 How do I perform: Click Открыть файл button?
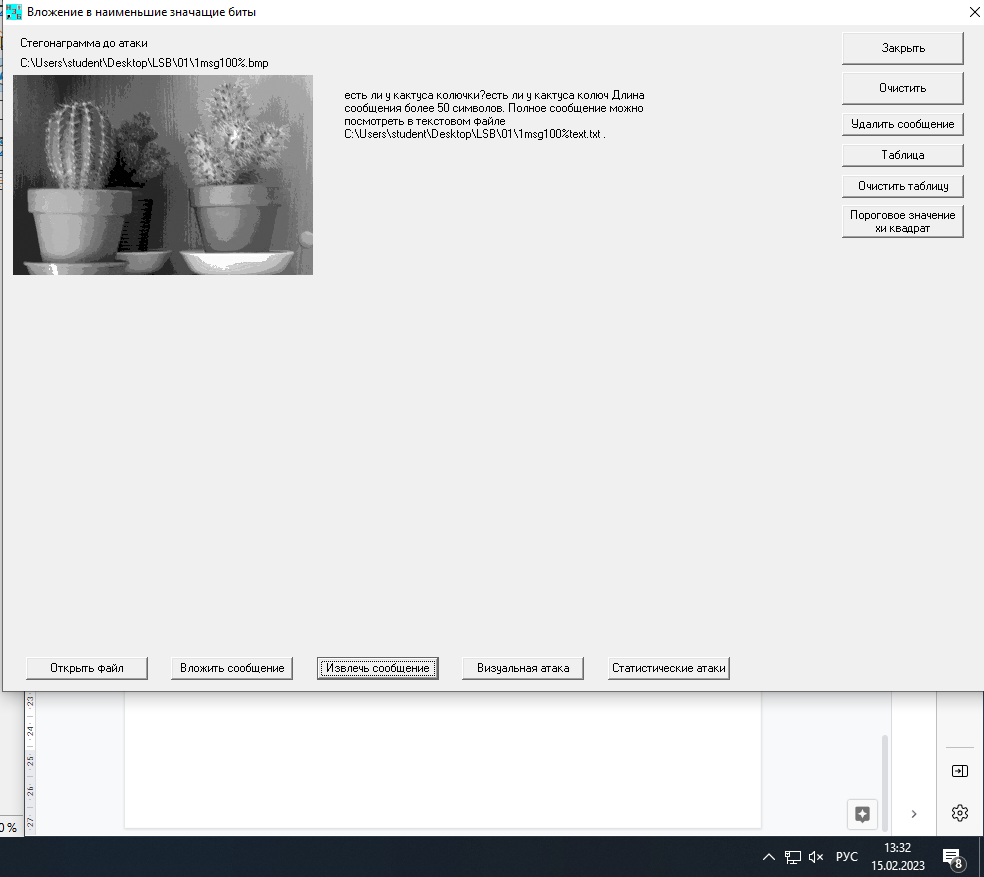click(x=87, y=668)
